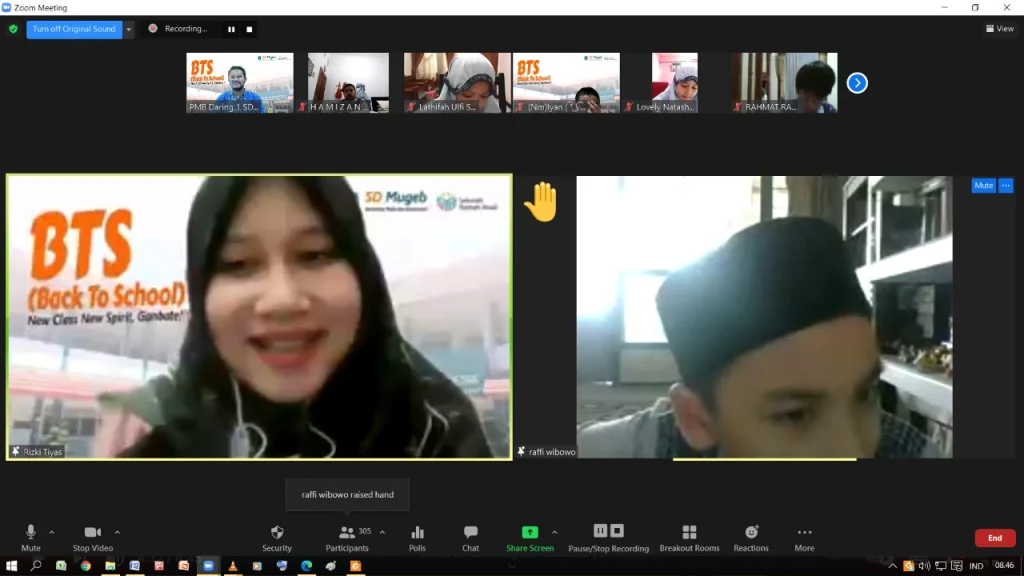Click Turn off Original Sound

point(74,29)
